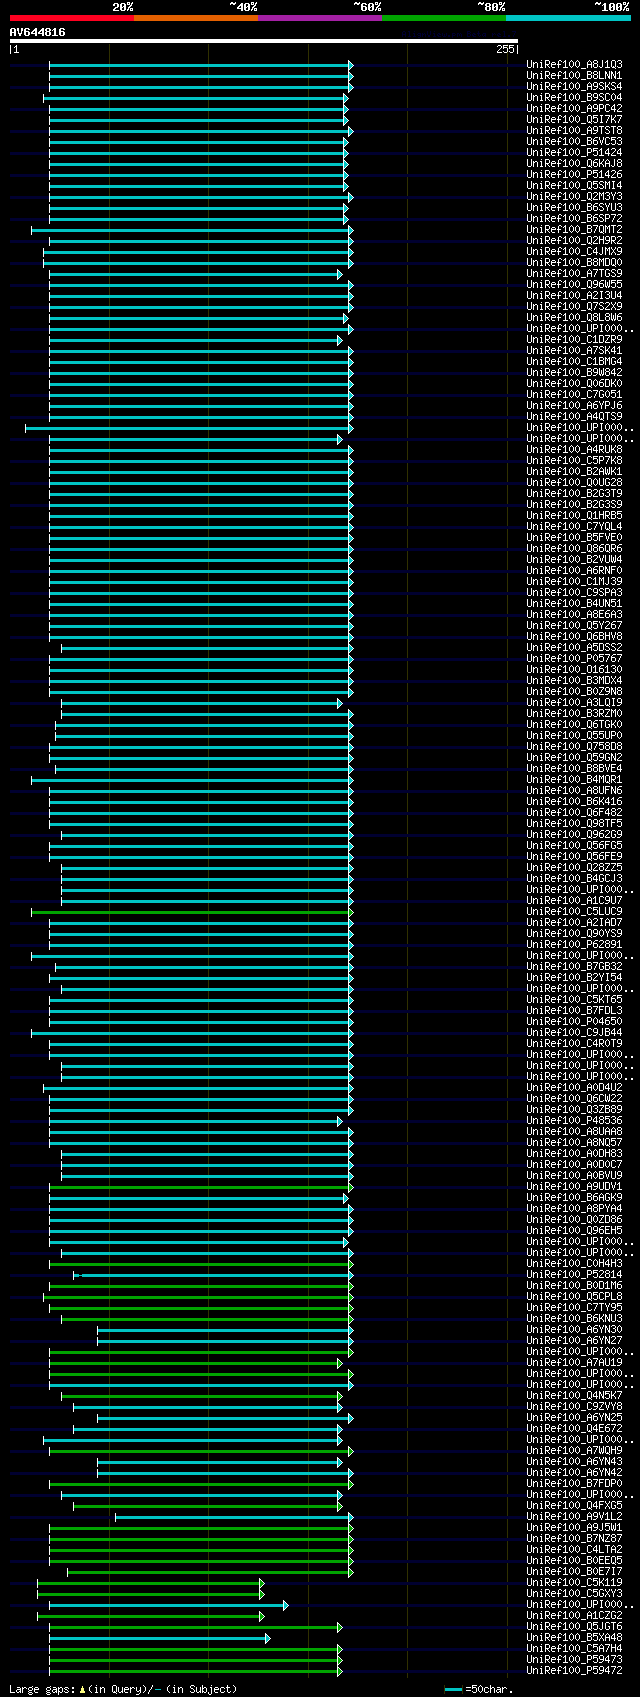The image size is (640, 1697).
Task: Open hit UniRef100_P51426
Action: point(574,175)
